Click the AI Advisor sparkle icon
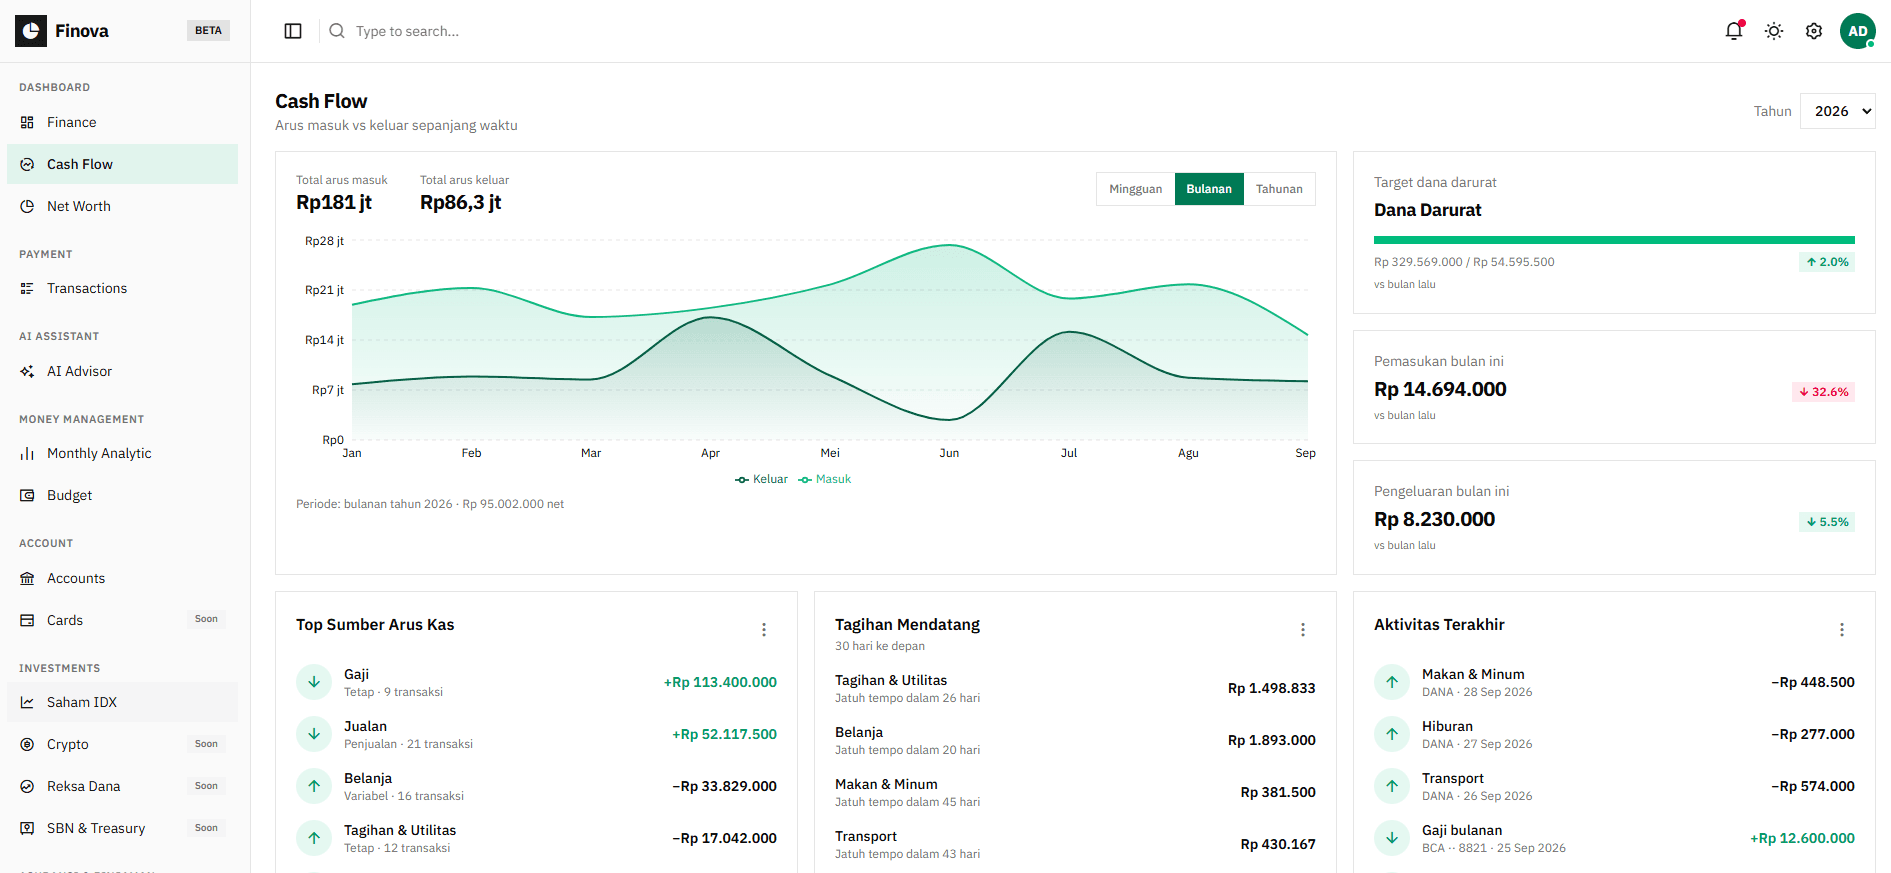Viewport: 1891px width, 873px height. click(x=27, y=371)
